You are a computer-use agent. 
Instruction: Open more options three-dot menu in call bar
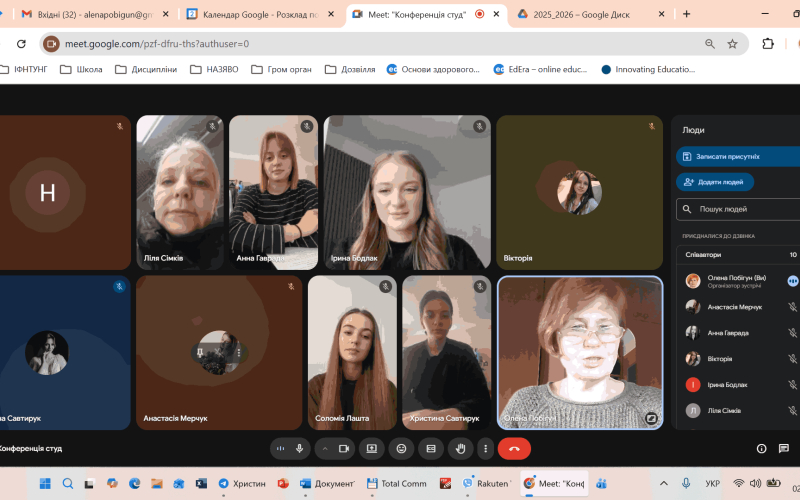pos(485,449)
